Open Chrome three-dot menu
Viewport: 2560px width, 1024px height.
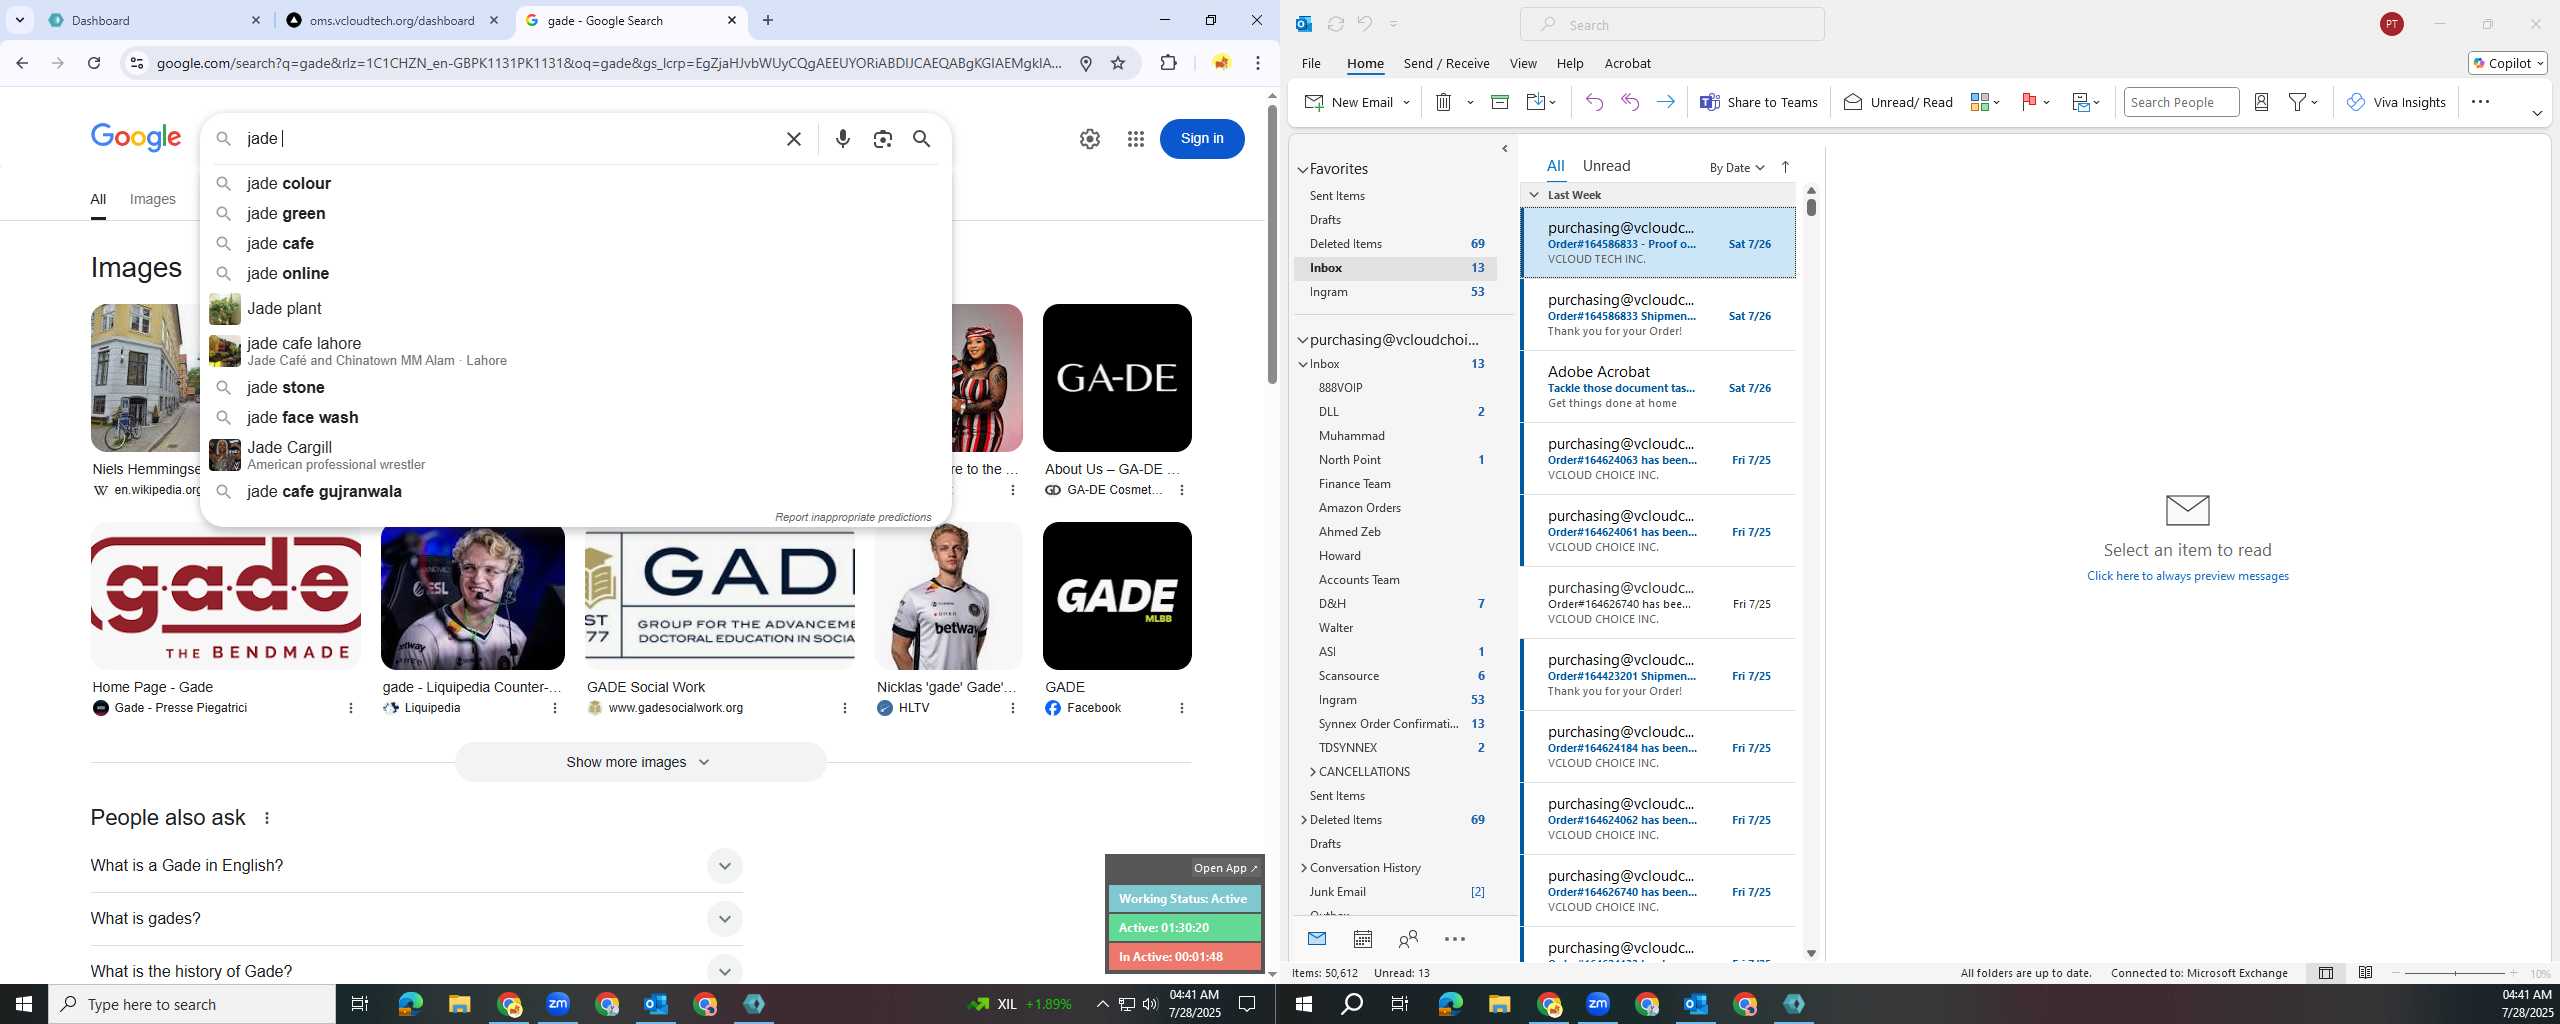(1258, 63)
